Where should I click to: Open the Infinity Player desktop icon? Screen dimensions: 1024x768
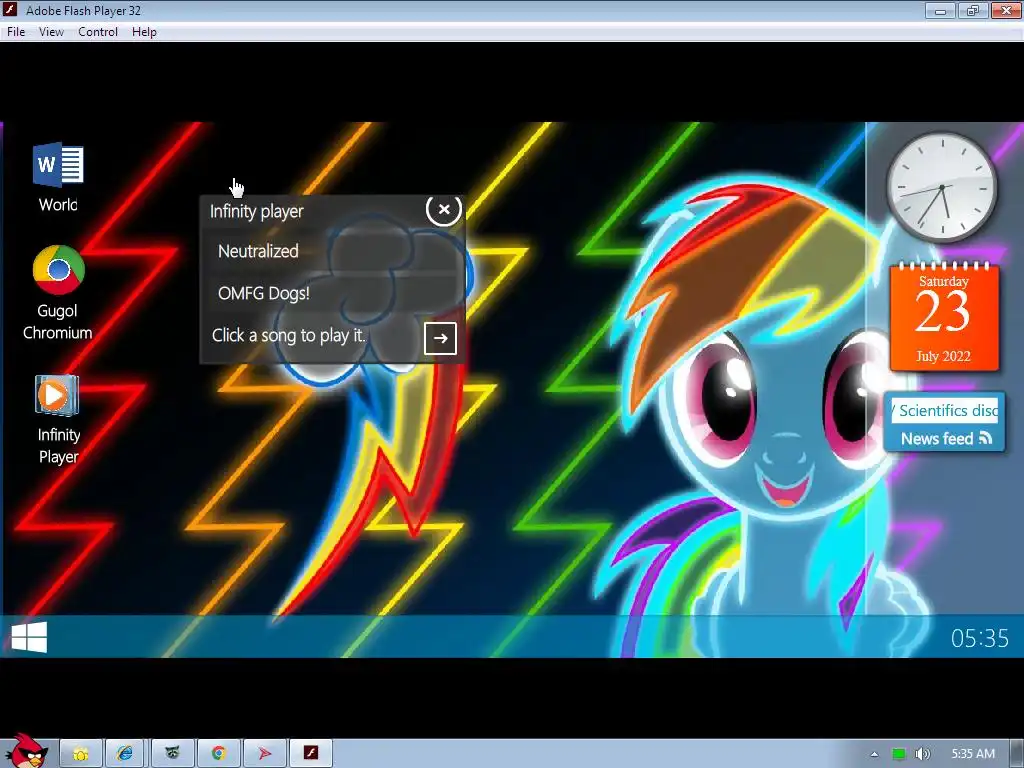pos(57,419)
